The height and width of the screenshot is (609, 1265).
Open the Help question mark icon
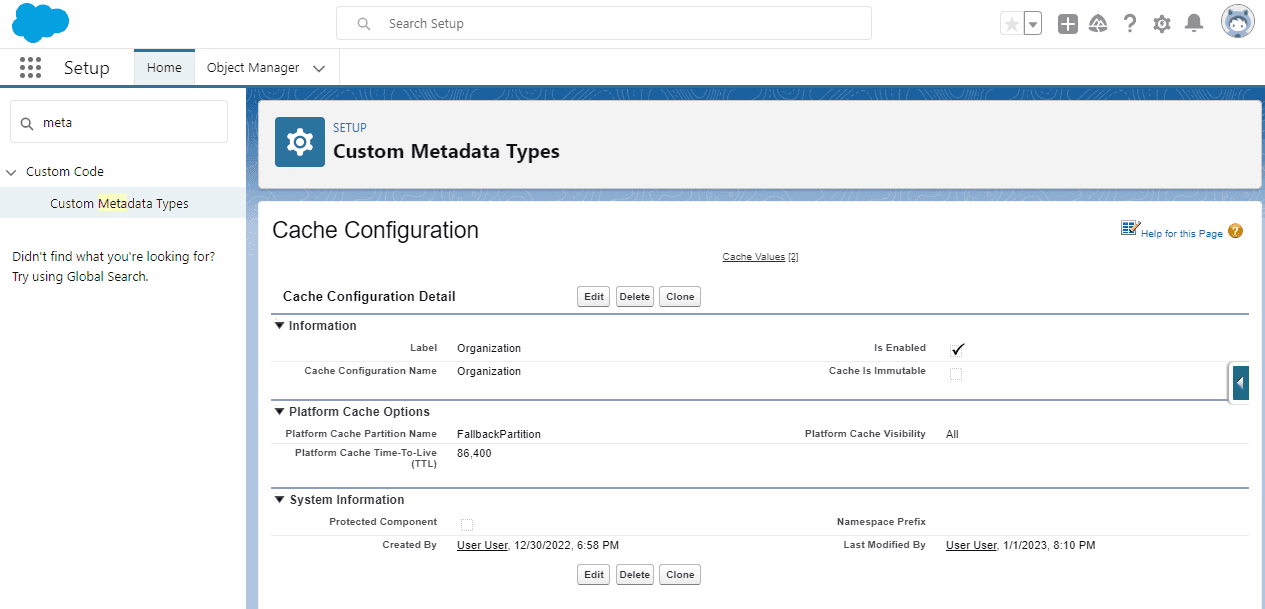click(x=1130, y=24)
